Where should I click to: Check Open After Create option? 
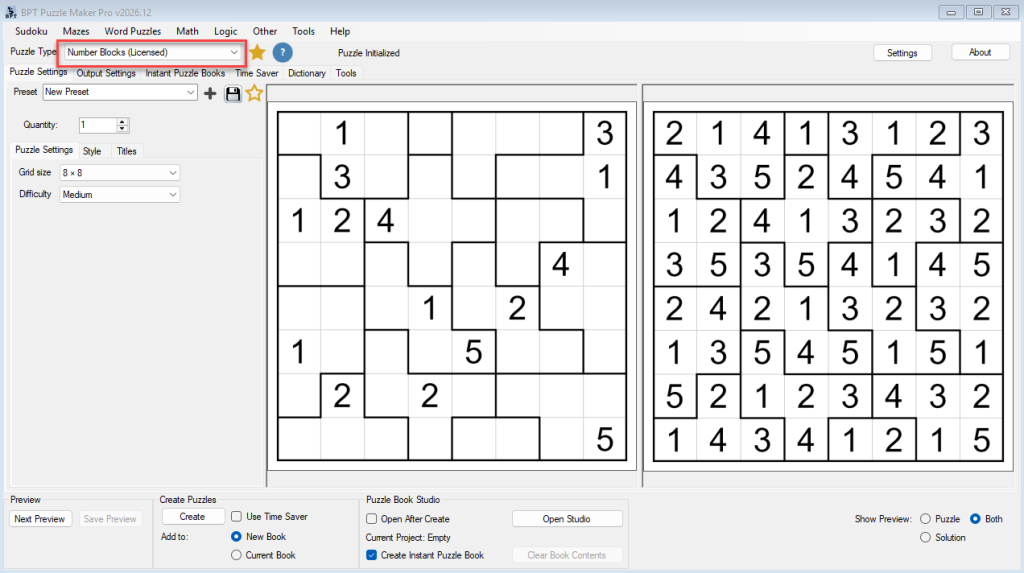tap(372, 519)
